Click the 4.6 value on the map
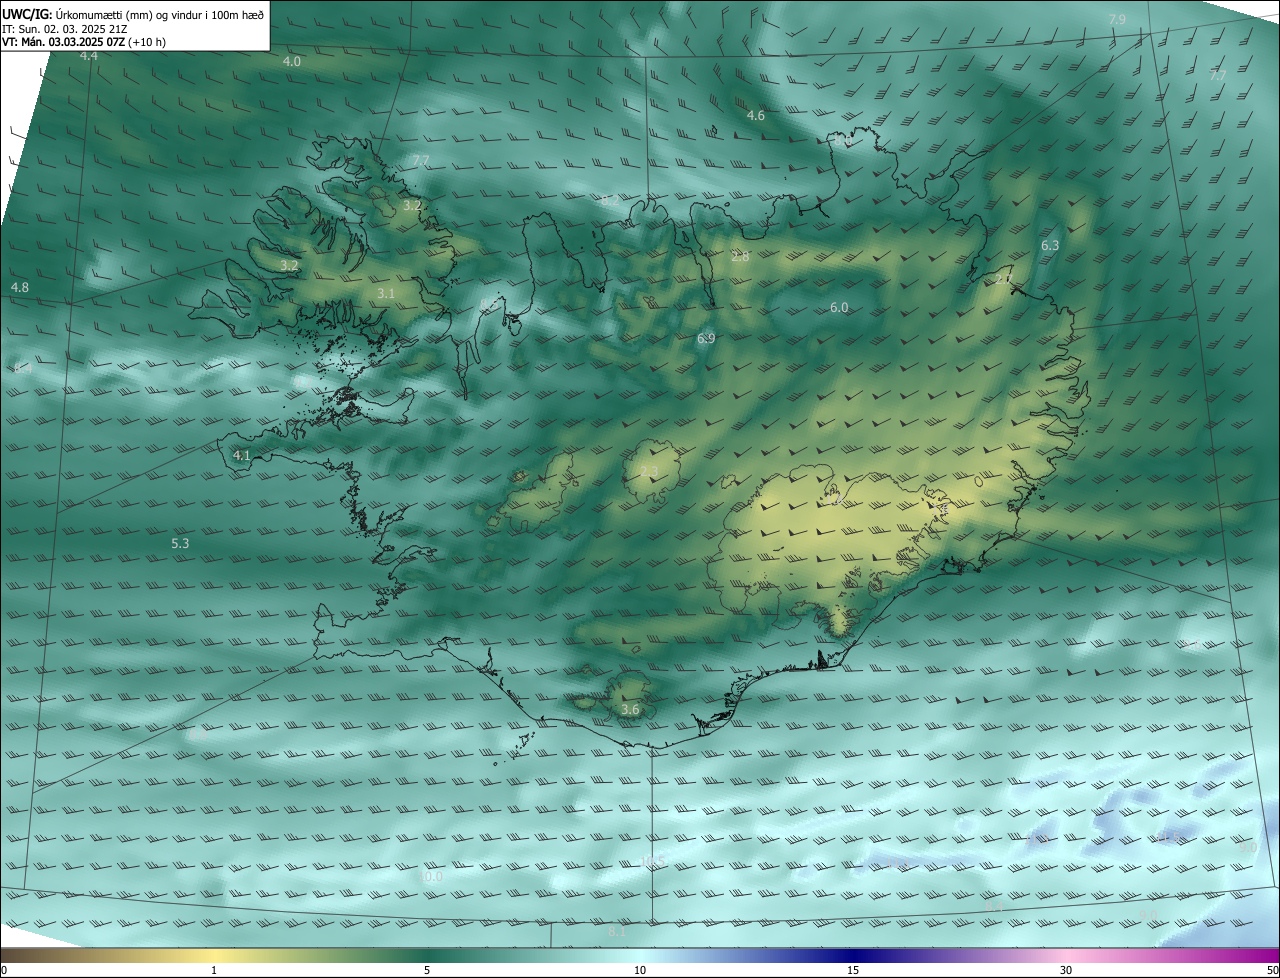The height and width of the screenshot is (978, 1280). click(756, 115)
